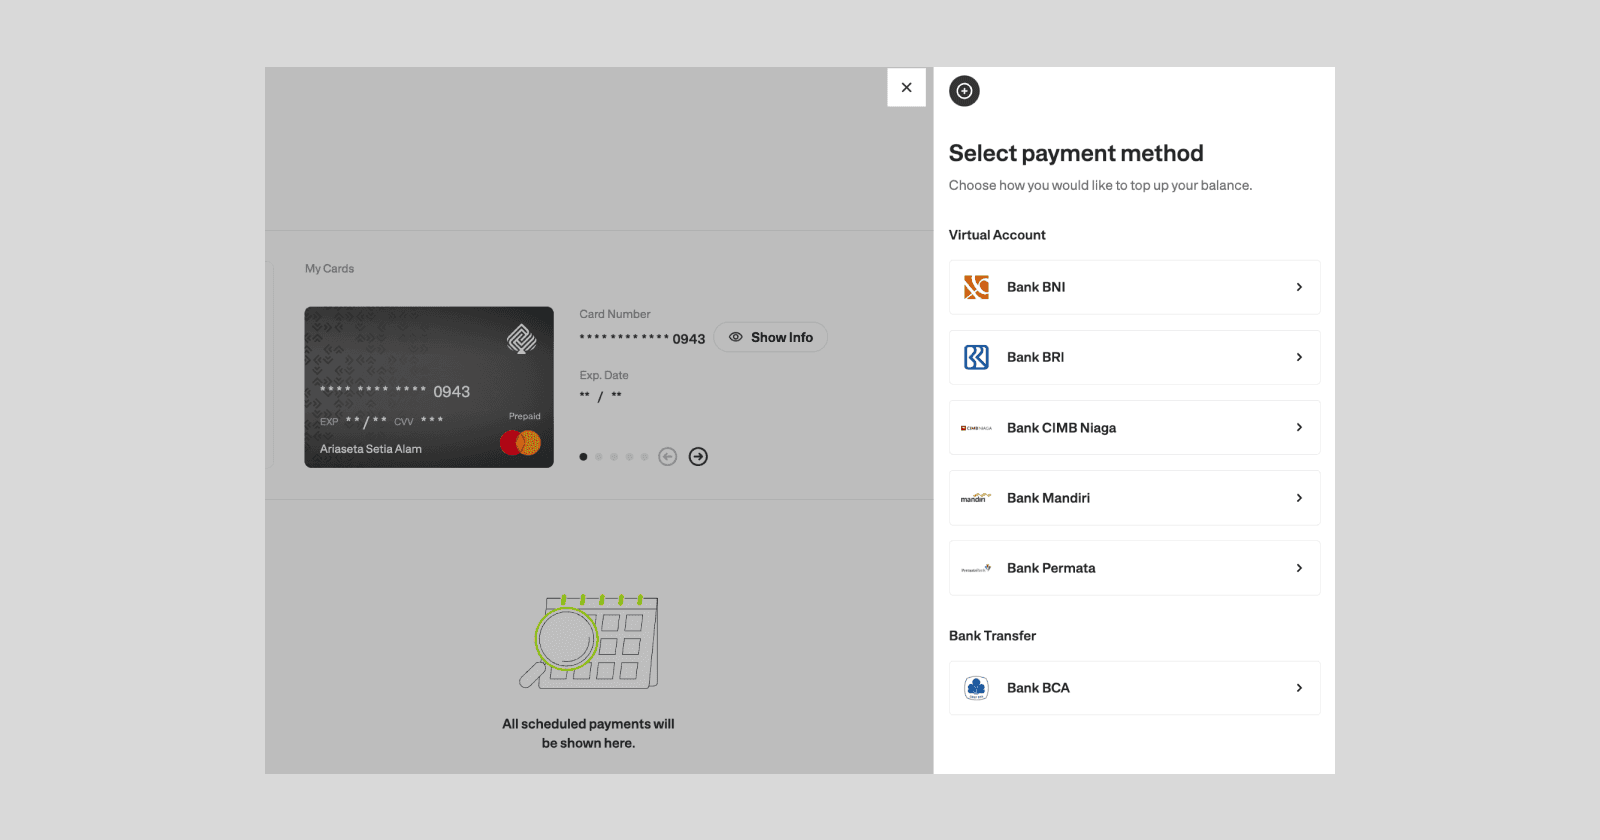Expand the Bank Mandiri chevron arrow
The image size is (1600, 840).
pos(1299,498)
